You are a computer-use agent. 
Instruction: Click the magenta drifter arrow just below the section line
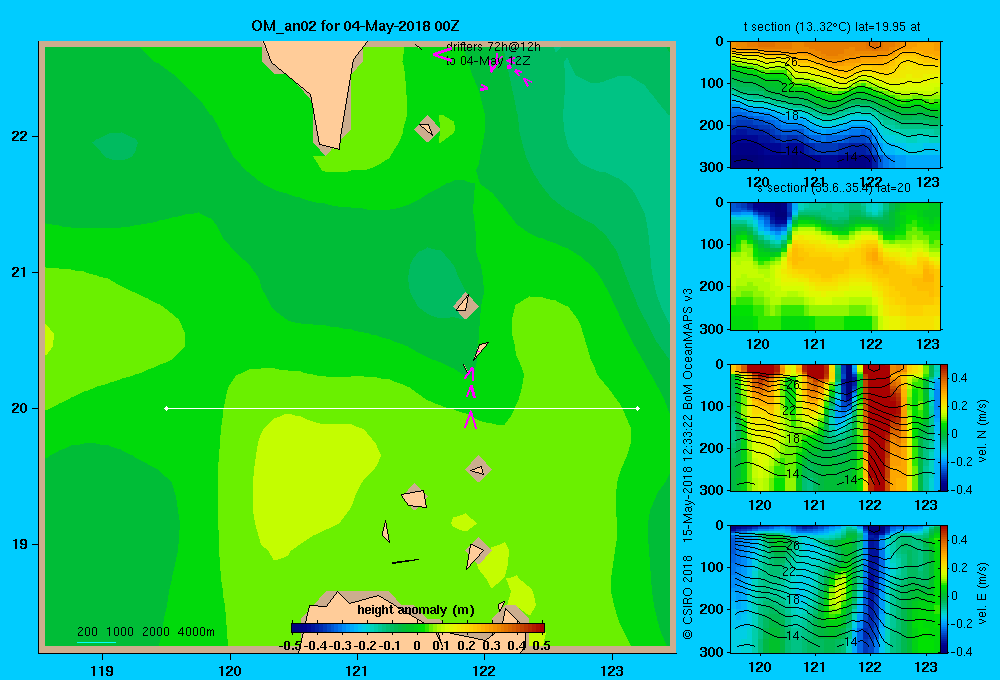pos(471,420)
